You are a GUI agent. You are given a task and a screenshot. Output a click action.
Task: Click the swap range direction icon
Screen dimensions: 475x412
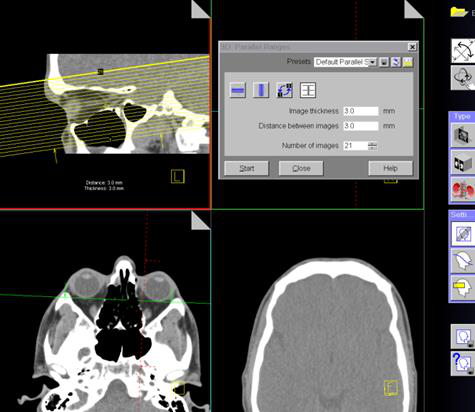click(285, 90)
